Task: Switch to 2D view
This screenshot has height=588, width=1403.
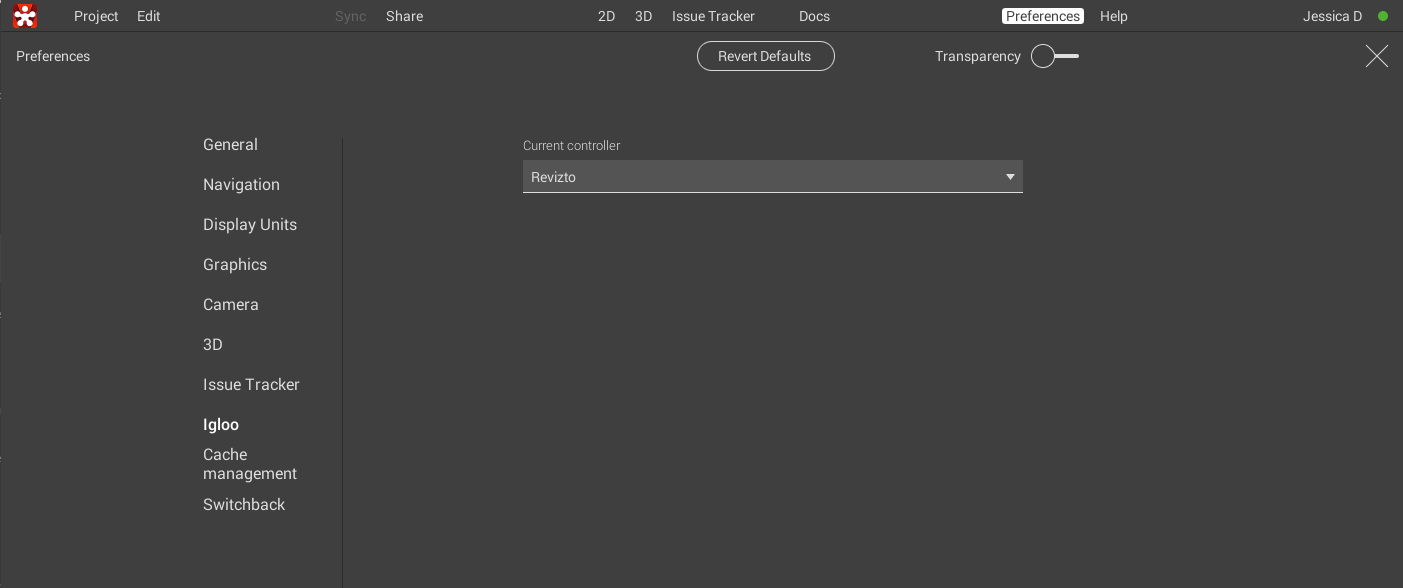Action: coord(606,17)
